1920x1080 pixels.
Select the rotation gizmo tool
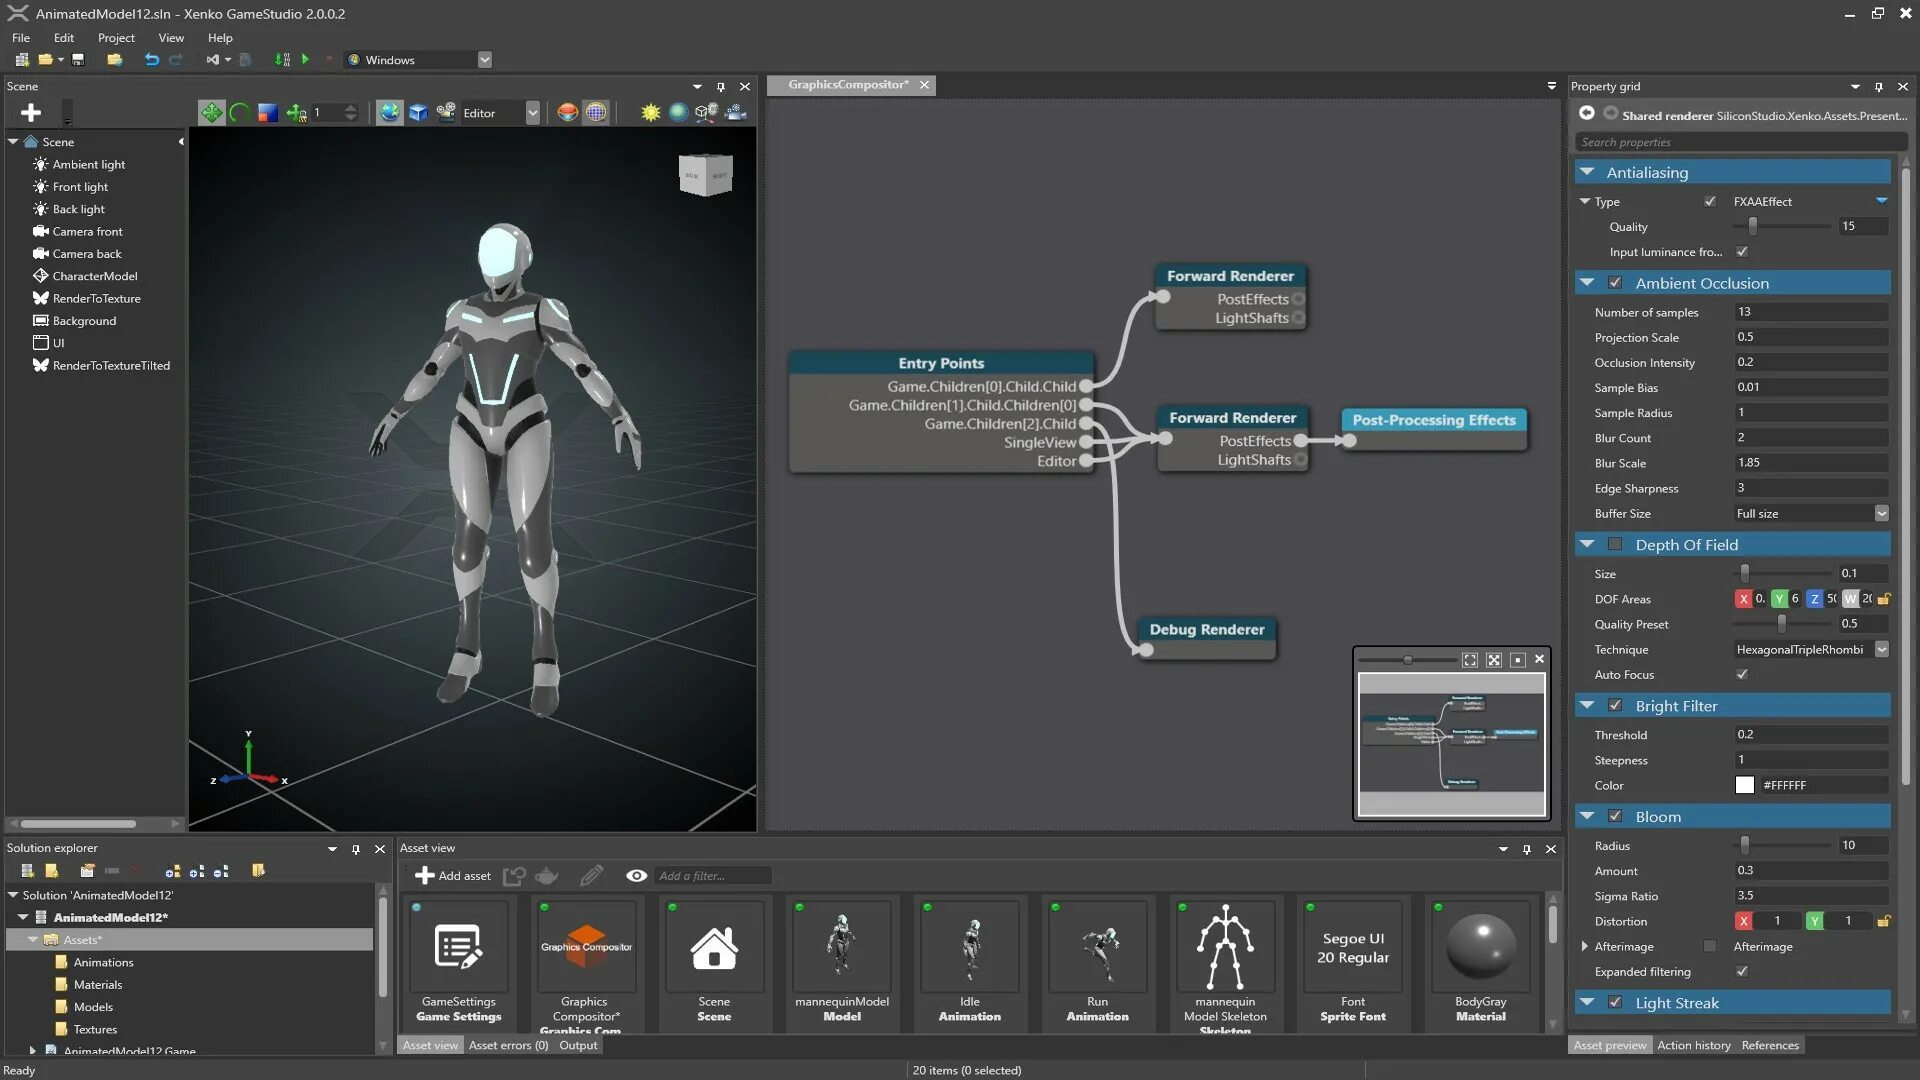[239, 113]
